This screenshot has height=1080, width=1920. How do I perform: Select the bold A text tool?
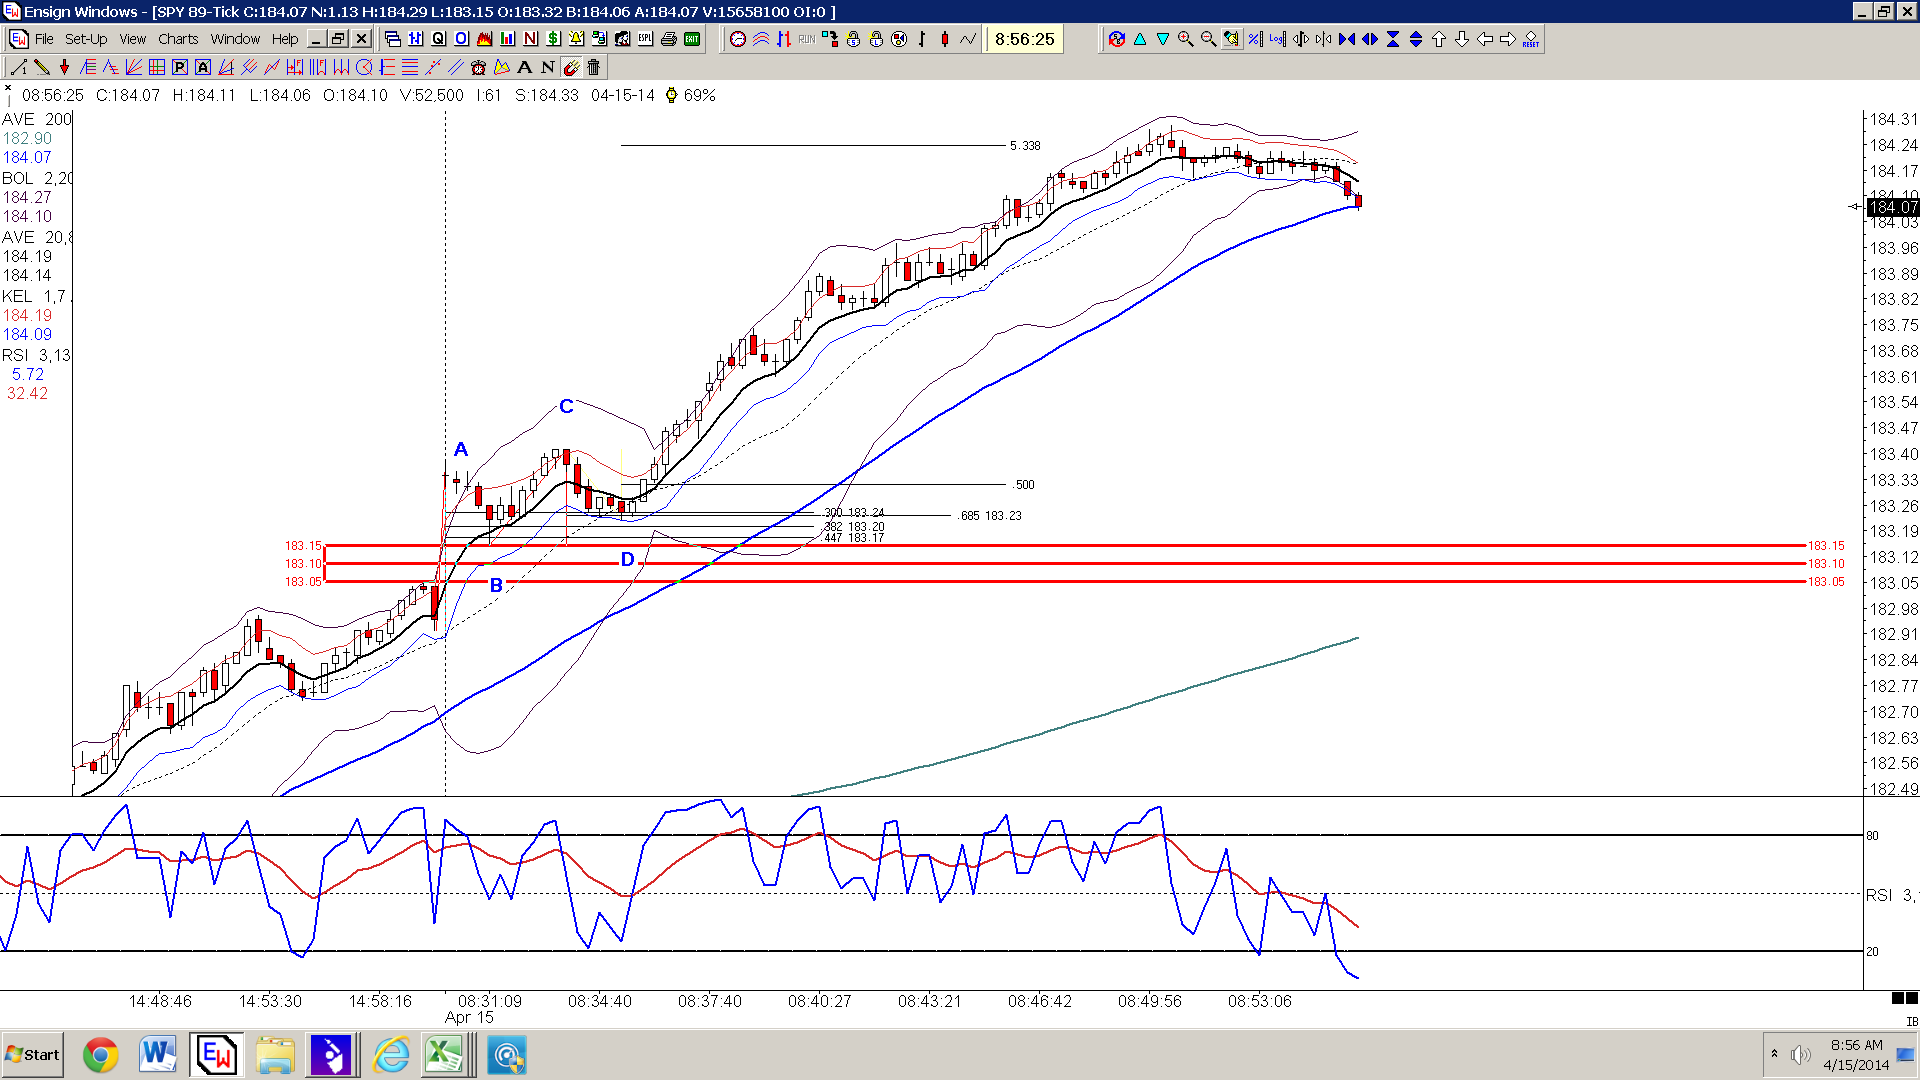pos(524,67)
